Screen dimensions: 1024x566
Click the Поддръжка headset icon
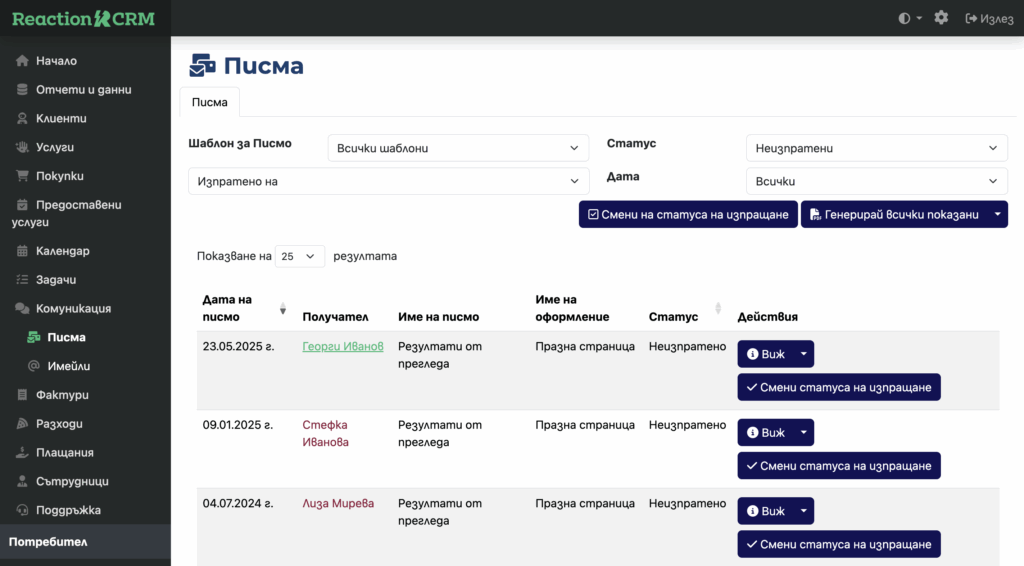[x=22, y=510]
